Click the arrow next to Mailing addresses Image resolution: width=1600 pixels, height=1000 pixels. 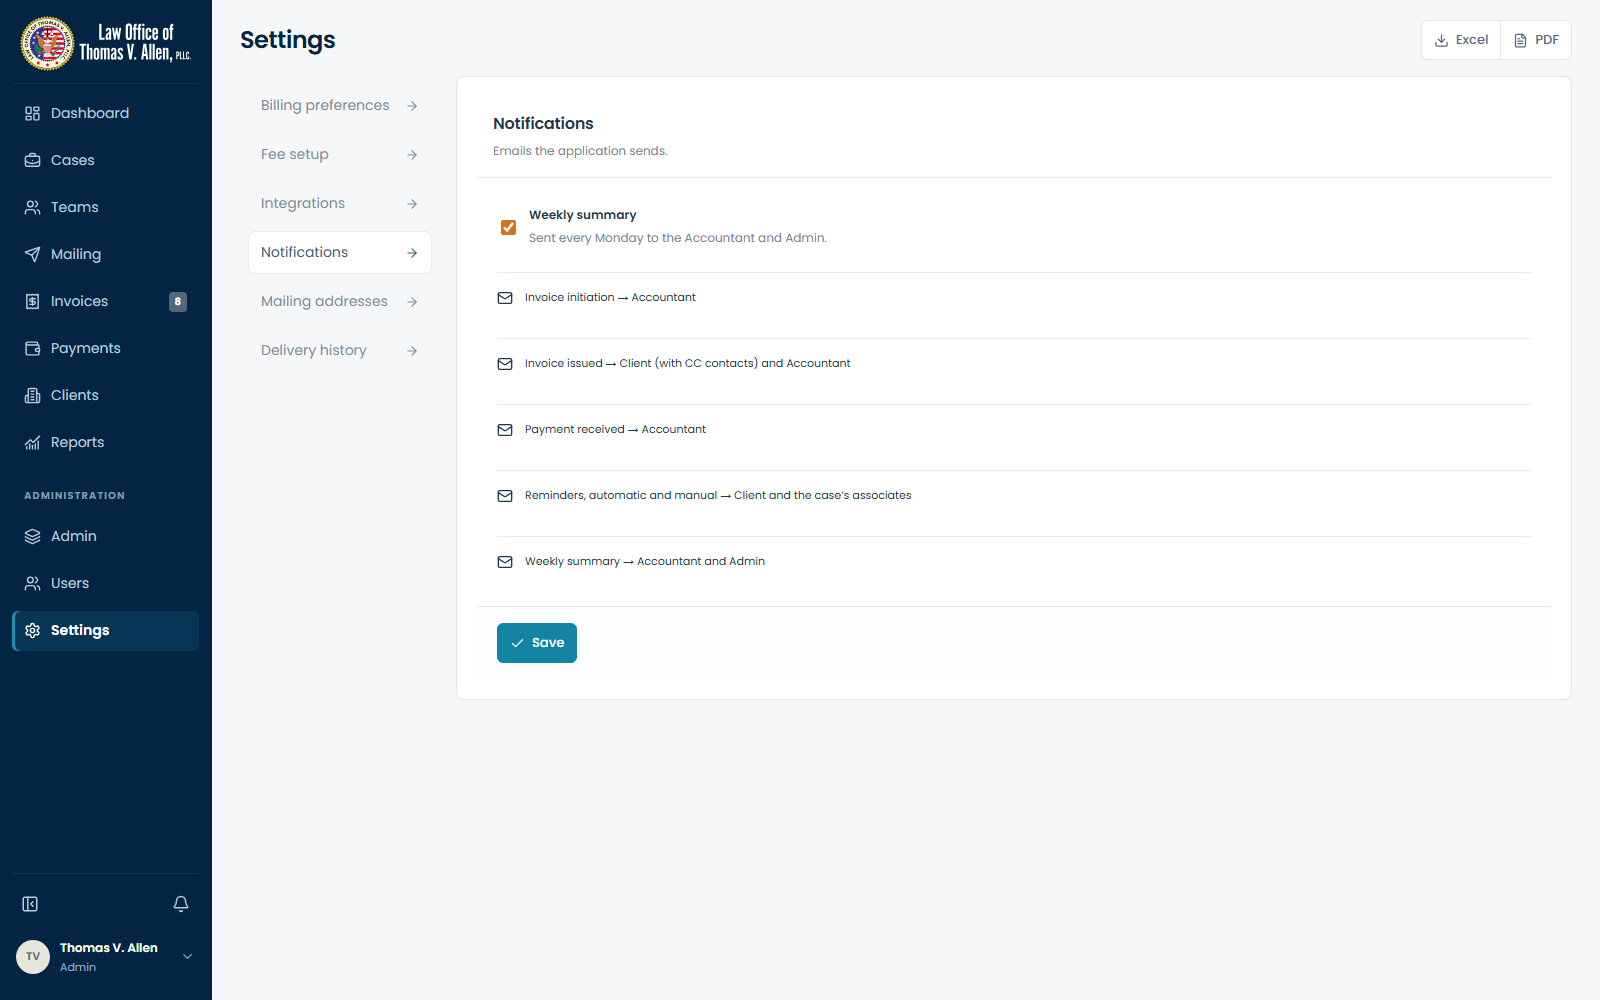coord(412,302)
